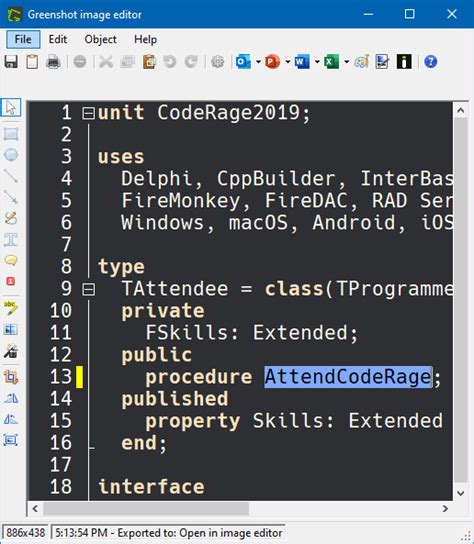Select the crop tool
This screenshot has height=544, width=474.
11,377
